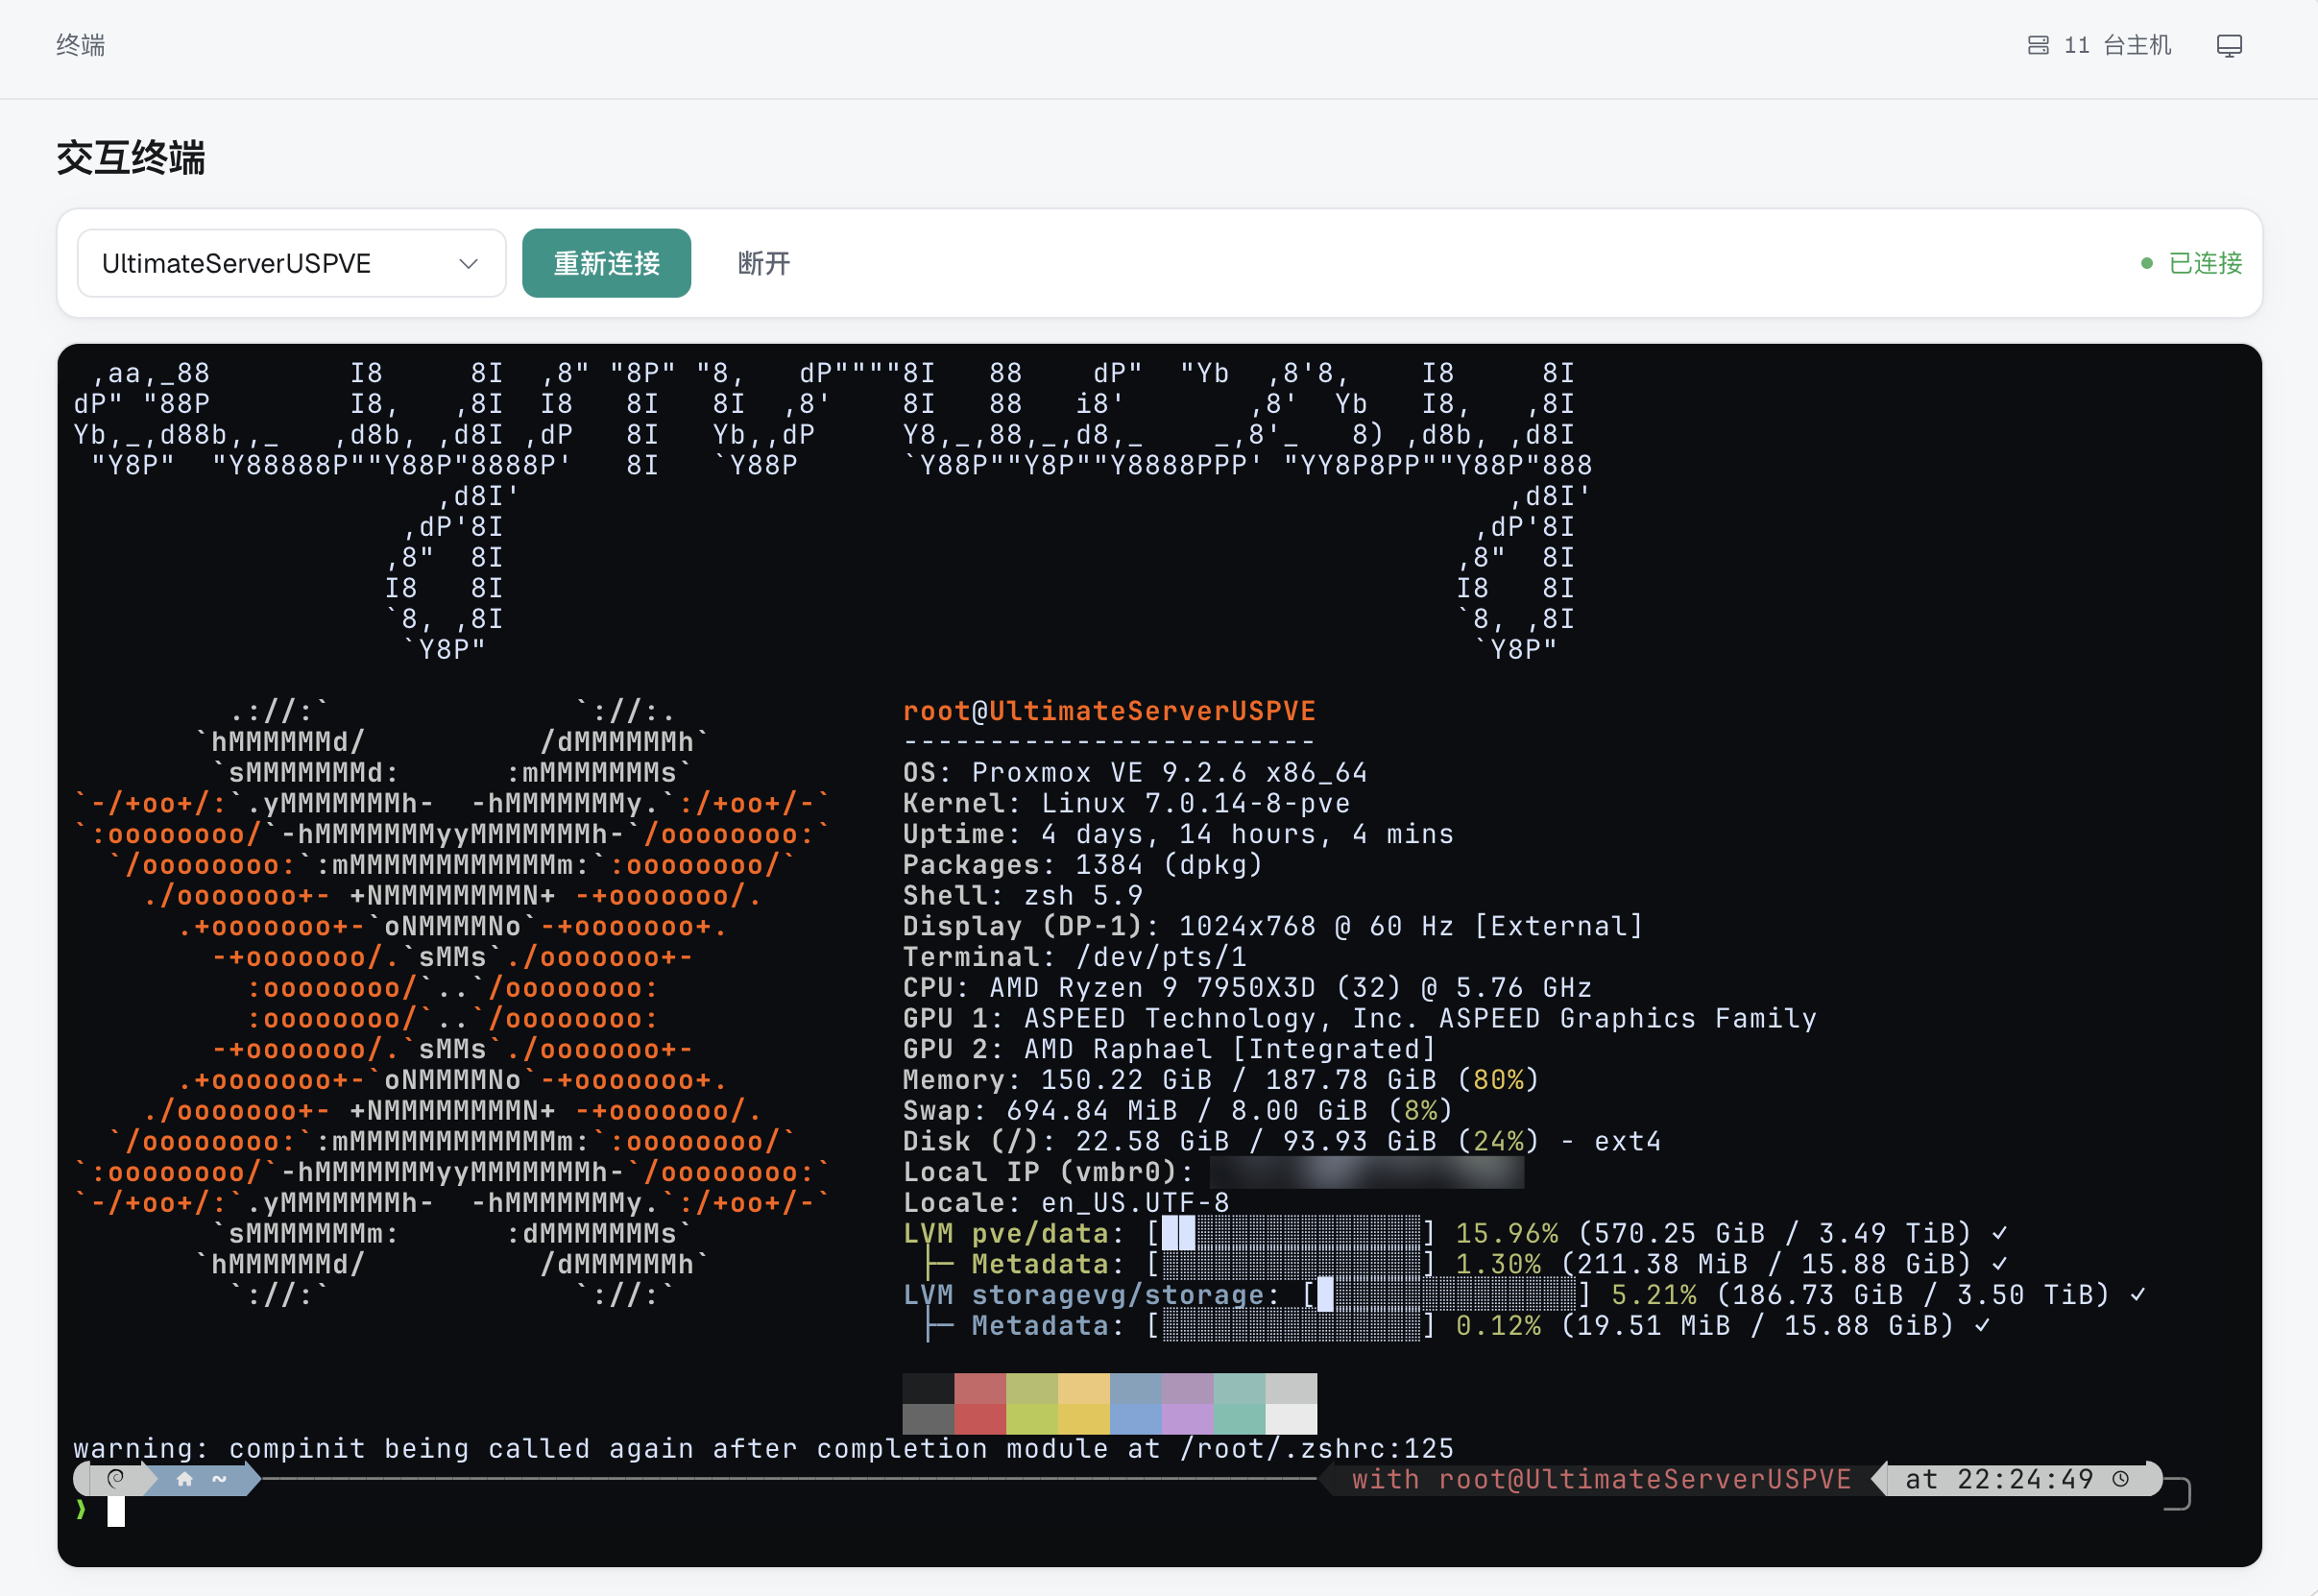The image size is (2318, 1596).
Task: Click 'with root@UltimateServerUSPVE' in the prompt
Action: coord(1601,1480)
